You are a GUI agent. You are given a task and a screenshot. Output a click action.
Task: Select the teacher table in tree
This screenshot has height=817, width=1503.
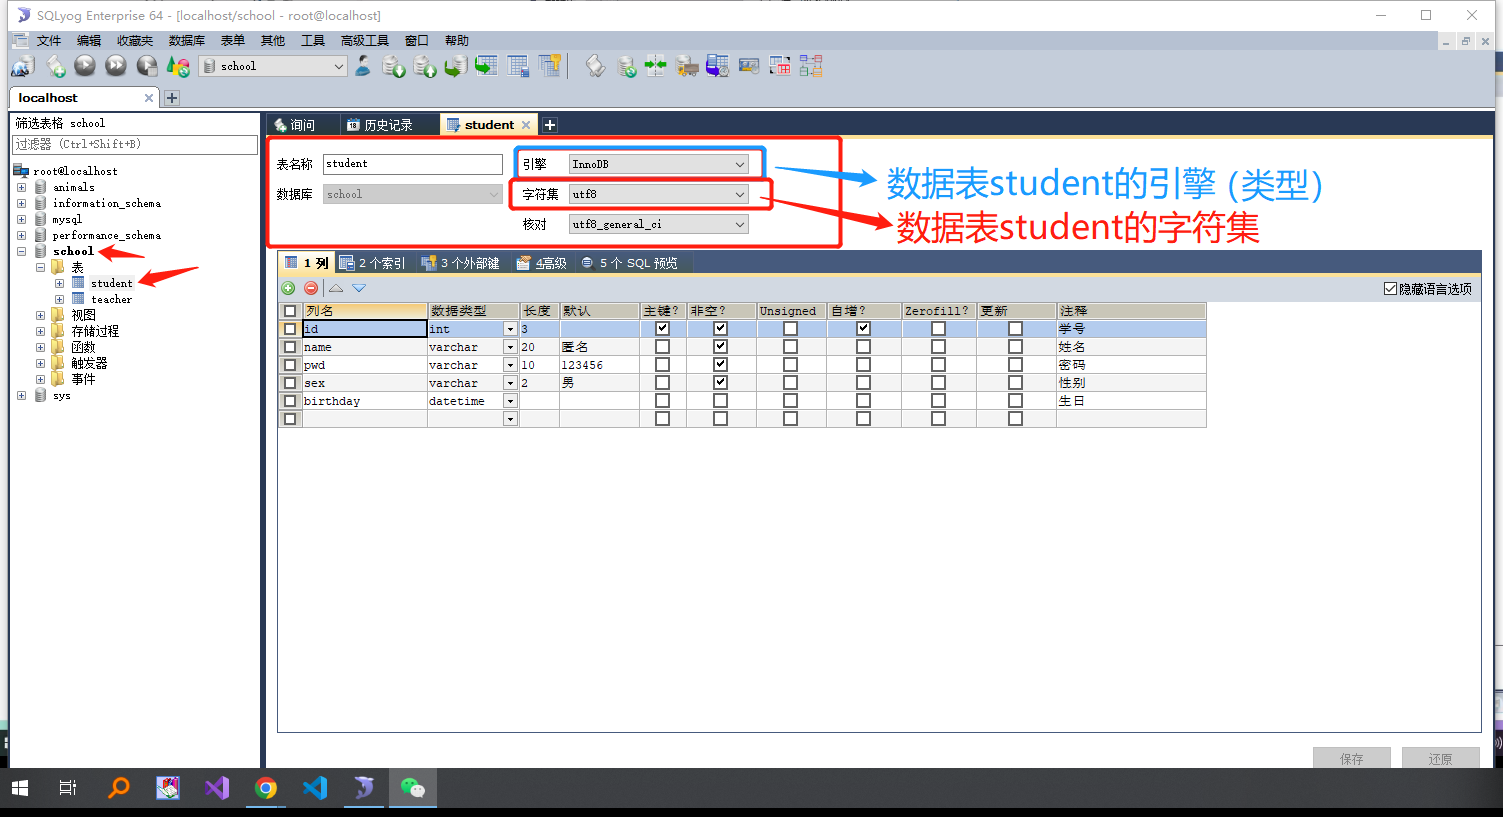click(111, 299)
